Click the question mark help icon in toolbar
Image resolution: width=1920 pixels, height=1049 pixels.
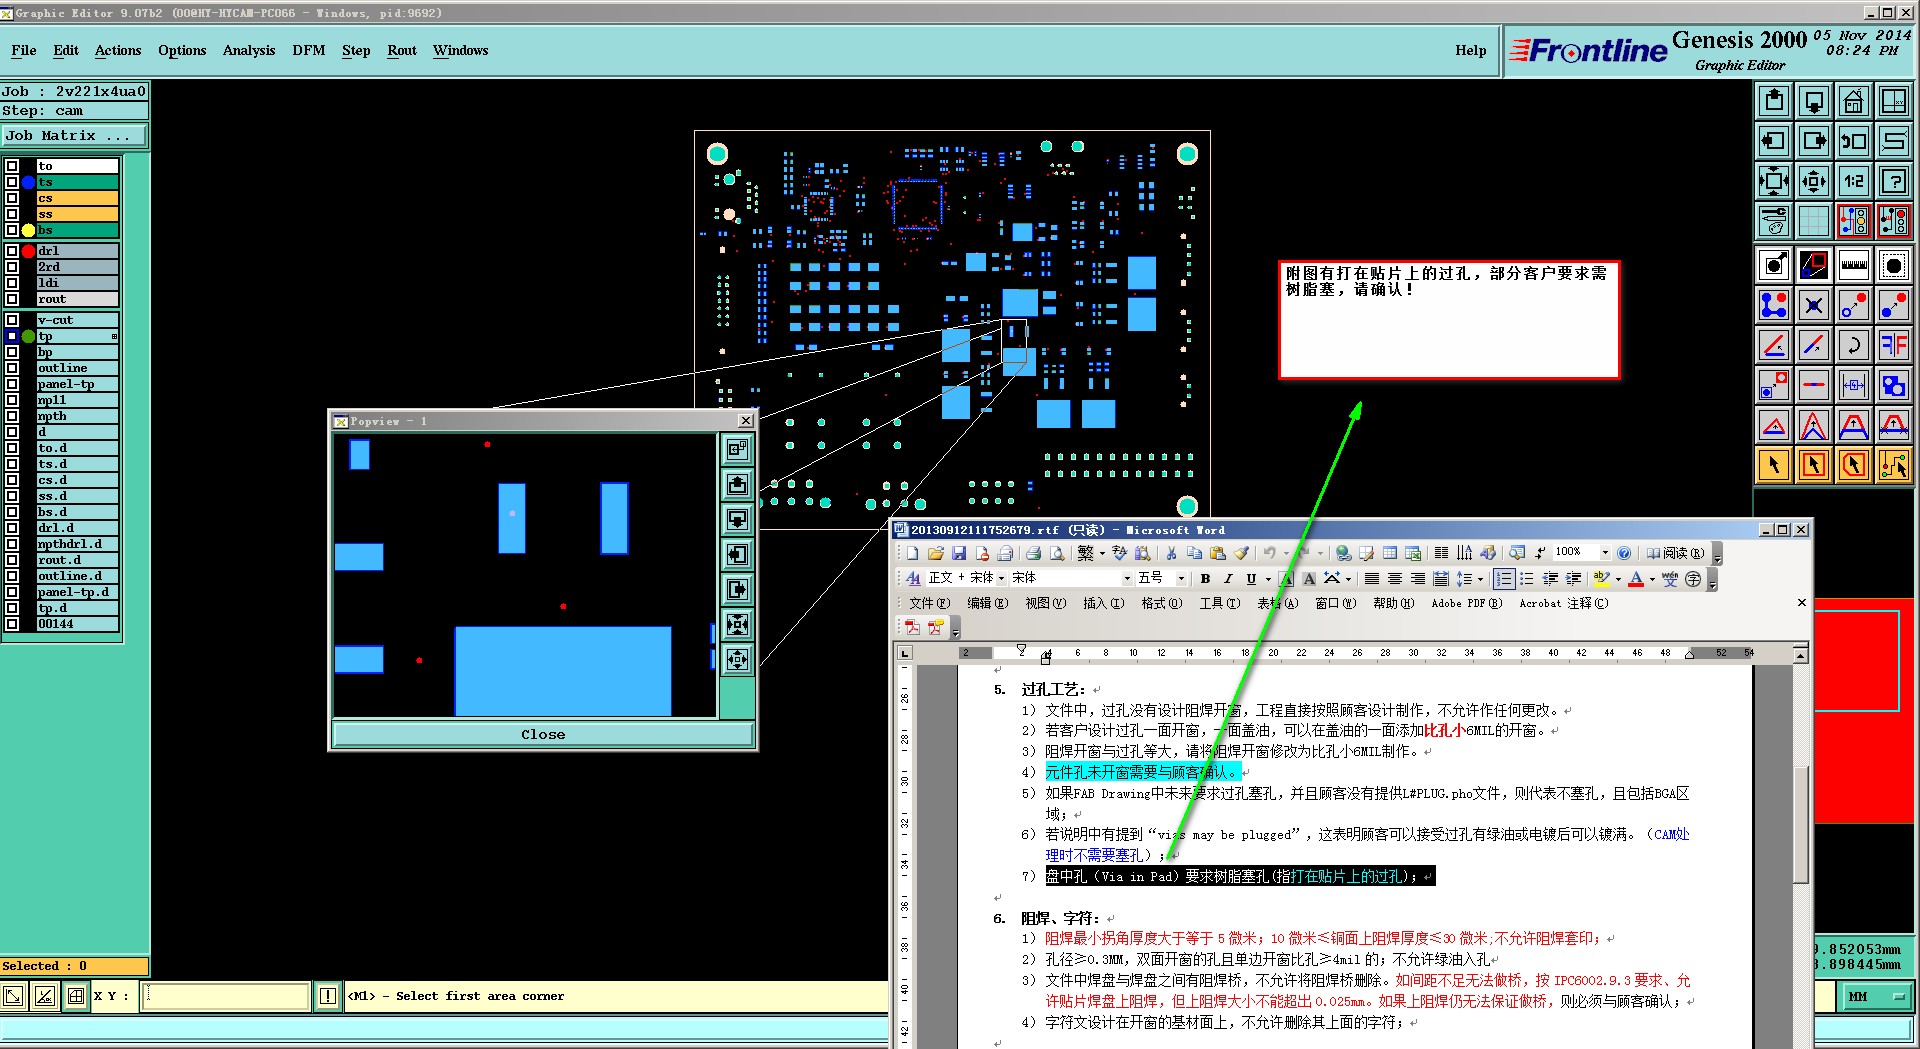click(x=1894, y=181)
